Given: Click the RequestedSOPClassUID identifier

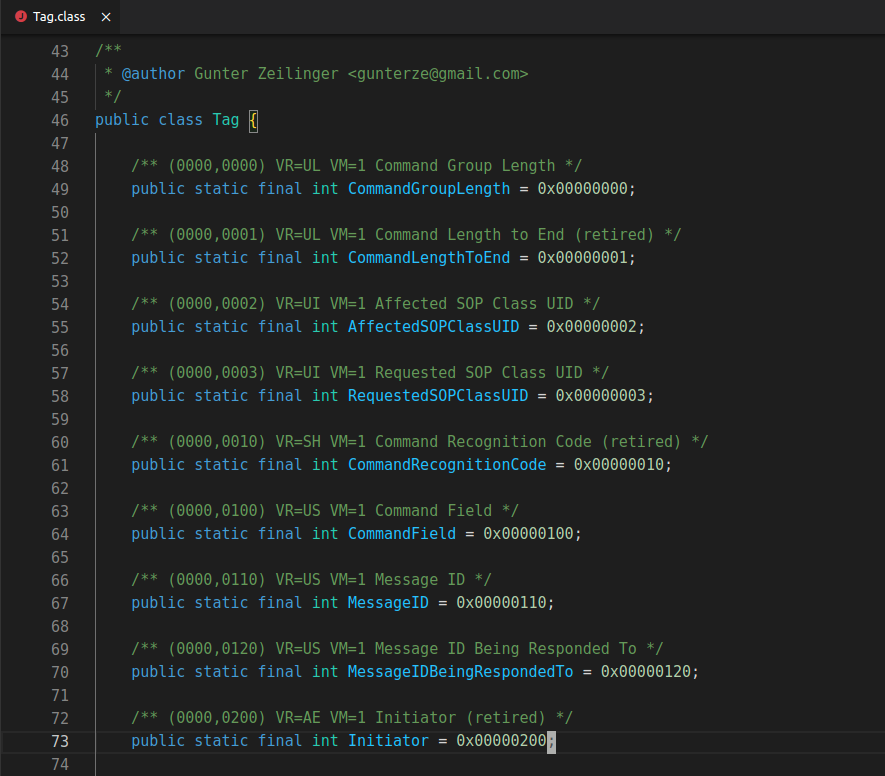Looking at the screenshot, I should point(438,396).
